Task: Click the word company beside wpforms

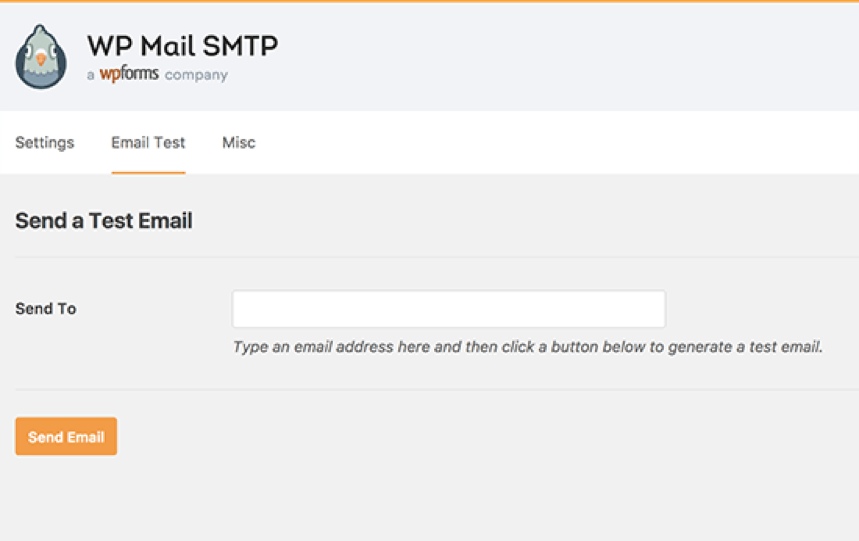Action: 196,75
